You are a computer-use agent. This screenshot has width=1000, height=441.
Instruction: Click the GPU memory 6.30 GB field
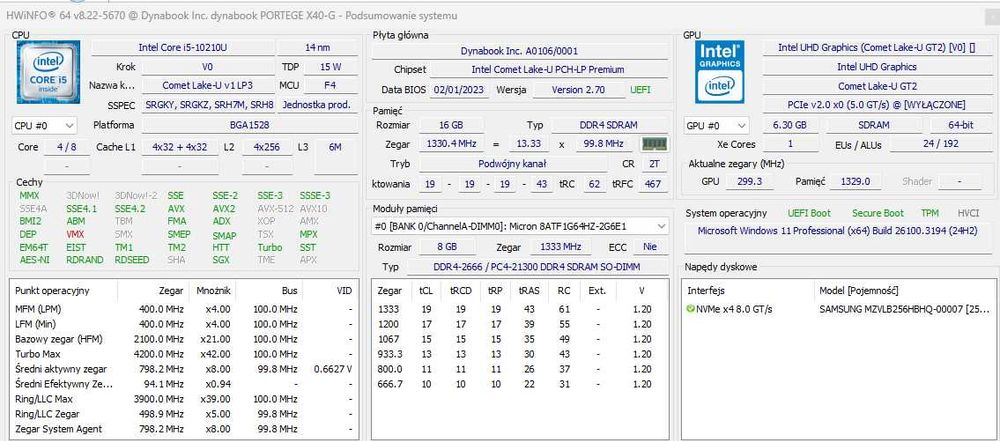(790, 125)
